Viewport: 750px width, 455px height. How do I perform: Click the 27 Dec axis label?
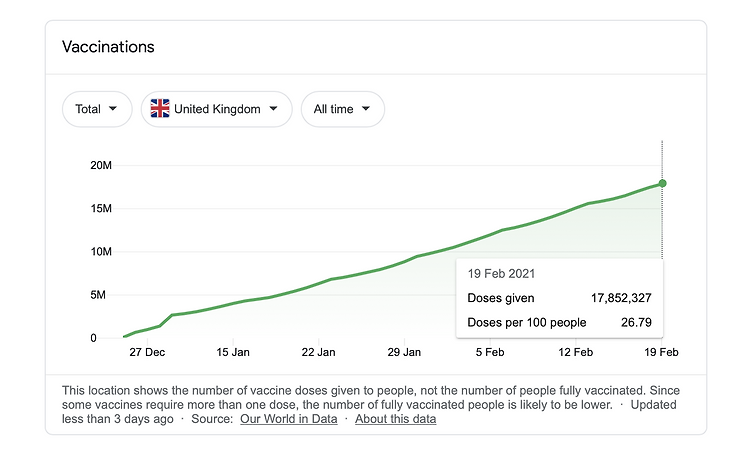coord(147,352)
